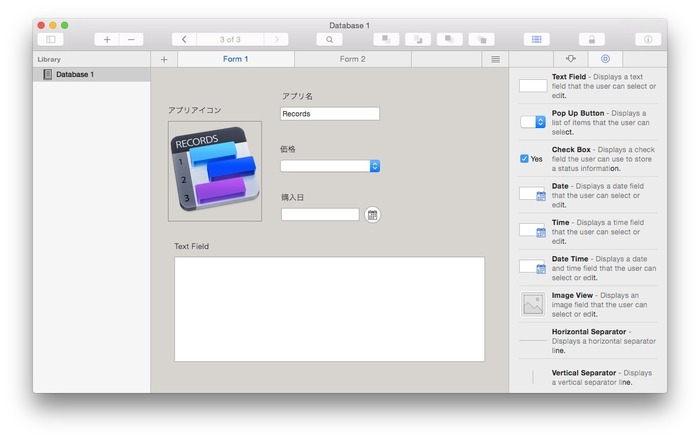Screen dimensions: 700x440
Task: Click the 購入日 label
Action: click(x=292, y=197)
